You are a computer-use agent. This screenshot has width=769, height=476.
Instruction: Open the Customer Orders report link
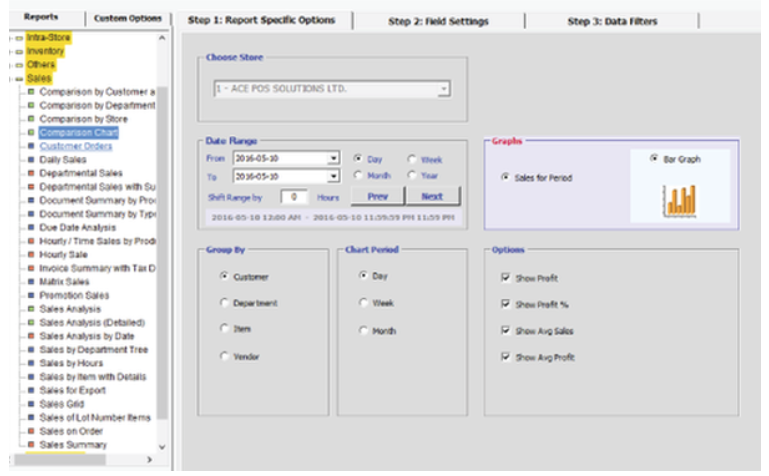pos(76,146)
